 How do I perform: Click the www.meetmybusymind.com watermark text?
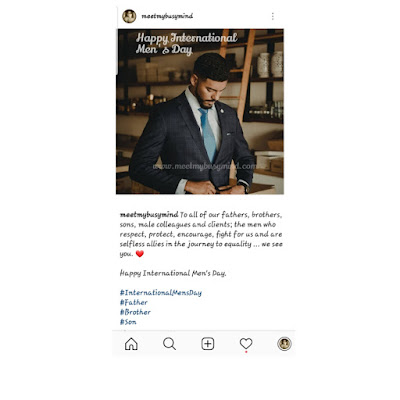(205, 166)
